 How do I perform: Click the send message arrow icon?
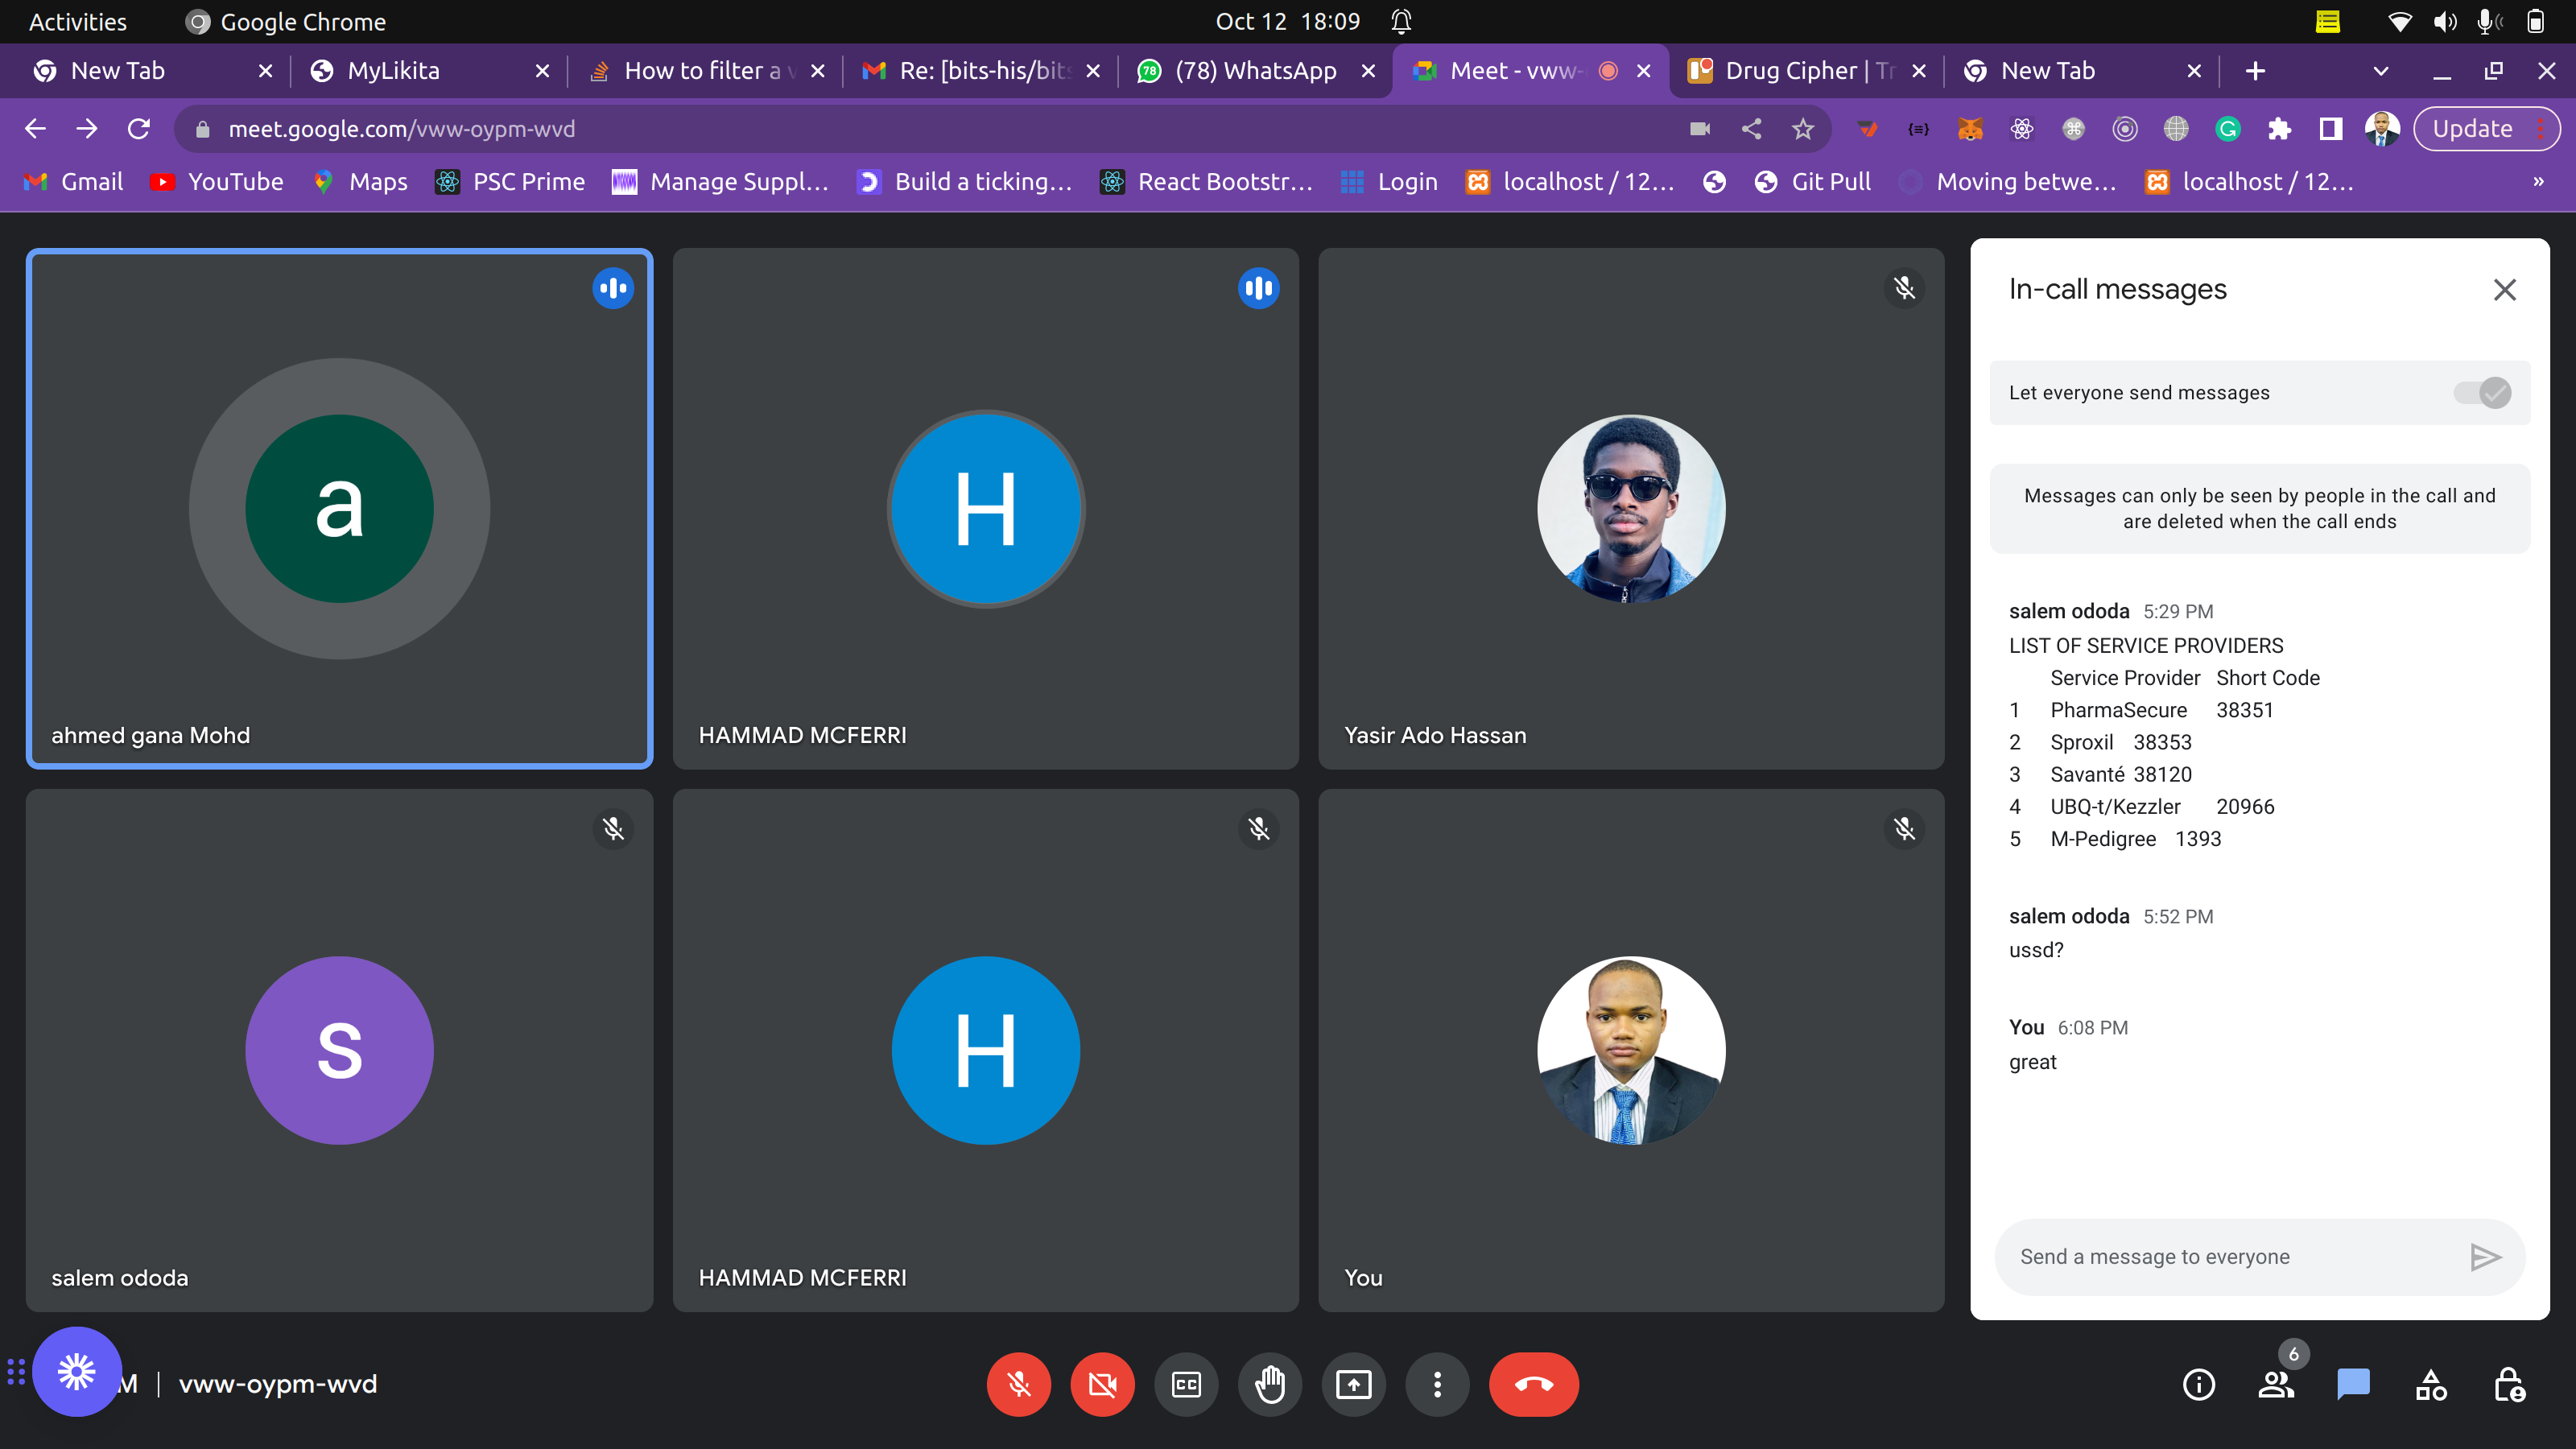2484,1257
